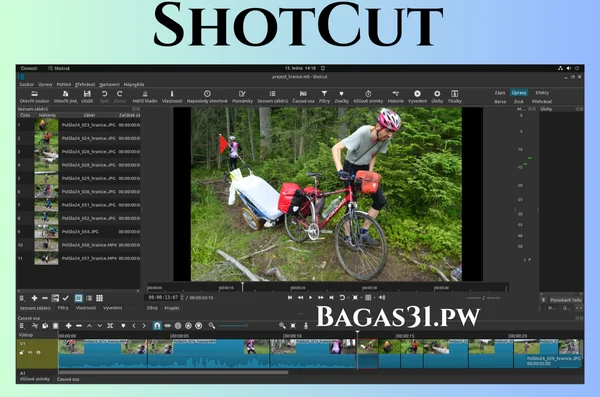Image resolution: width=600 pixels, height=397 pixels.
Task: Open Činnosti in the system top bar
Action: (29, 69)
